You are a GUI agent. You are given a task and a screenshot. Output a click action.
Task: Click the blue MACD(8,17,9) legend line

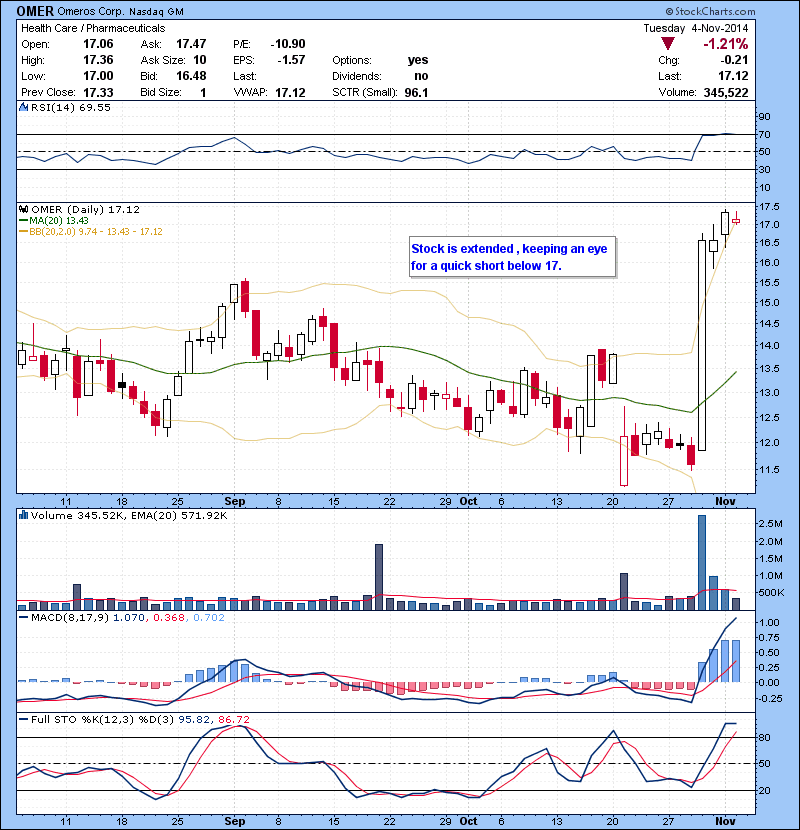coord(23,618)
